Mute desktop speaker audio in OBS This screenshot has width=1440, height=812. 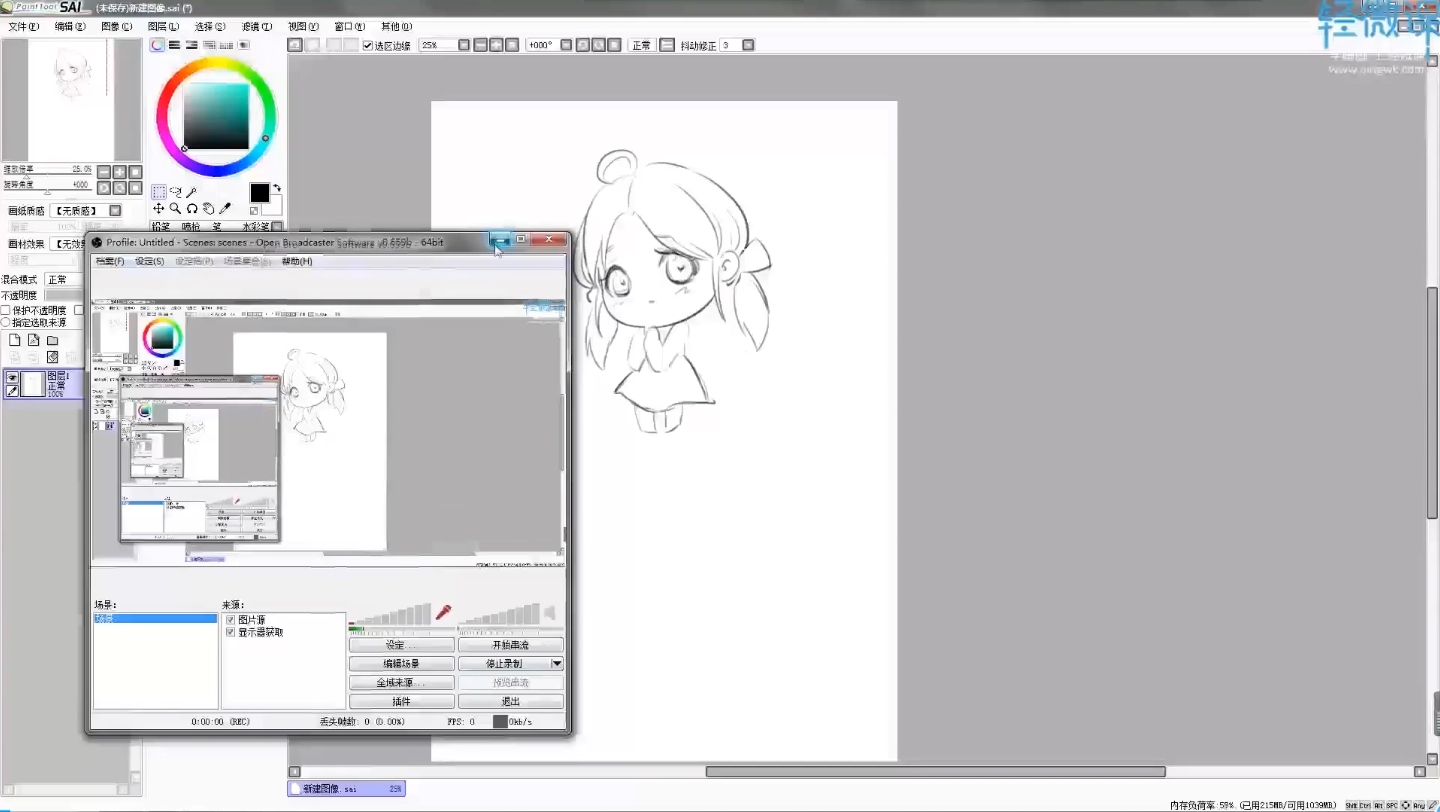tap(549, 613)
